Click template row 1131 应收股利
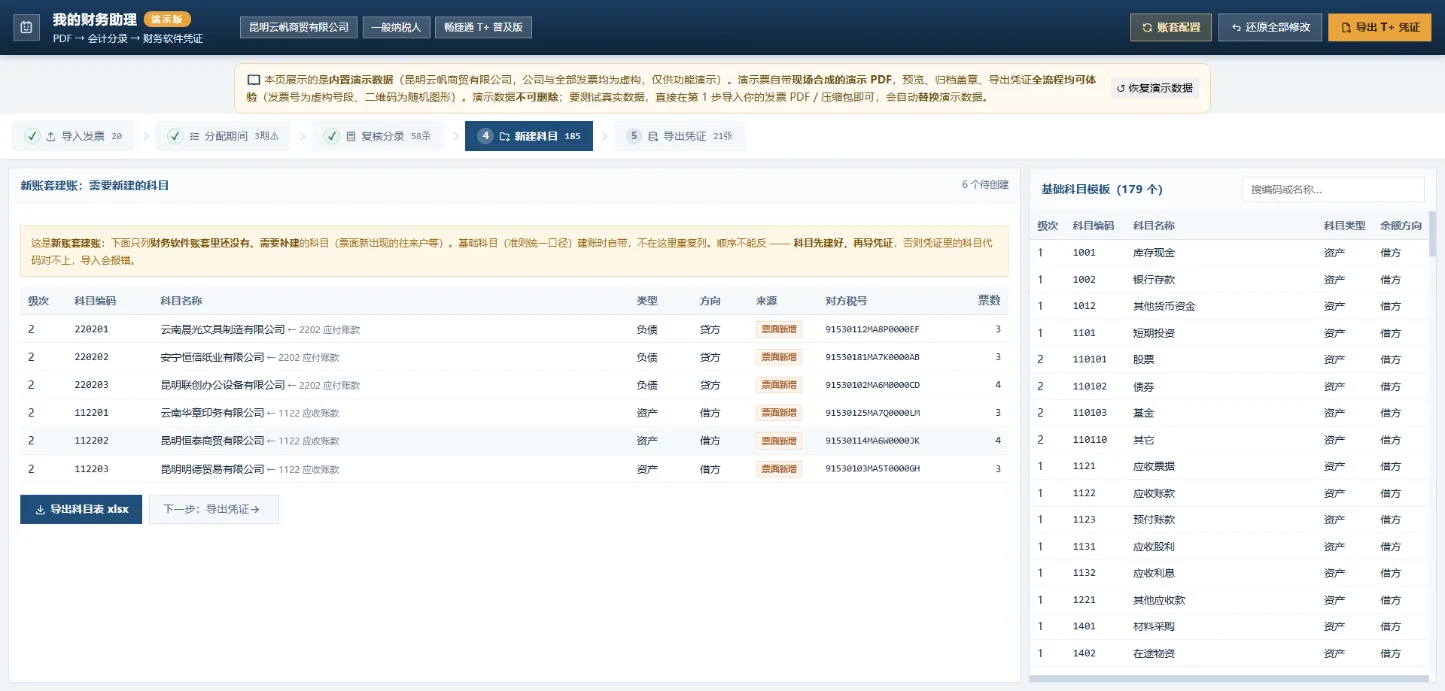The width and height of the screenshot is (1445, 691). click(x=1229, y=547)
